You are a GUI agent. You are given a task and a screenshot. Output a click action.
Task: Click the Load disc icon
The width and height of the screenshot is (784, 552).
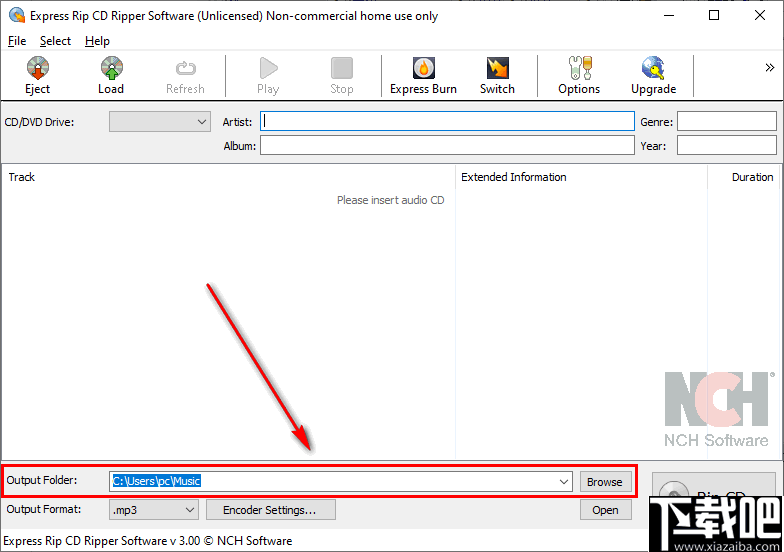tap(112, 68)
